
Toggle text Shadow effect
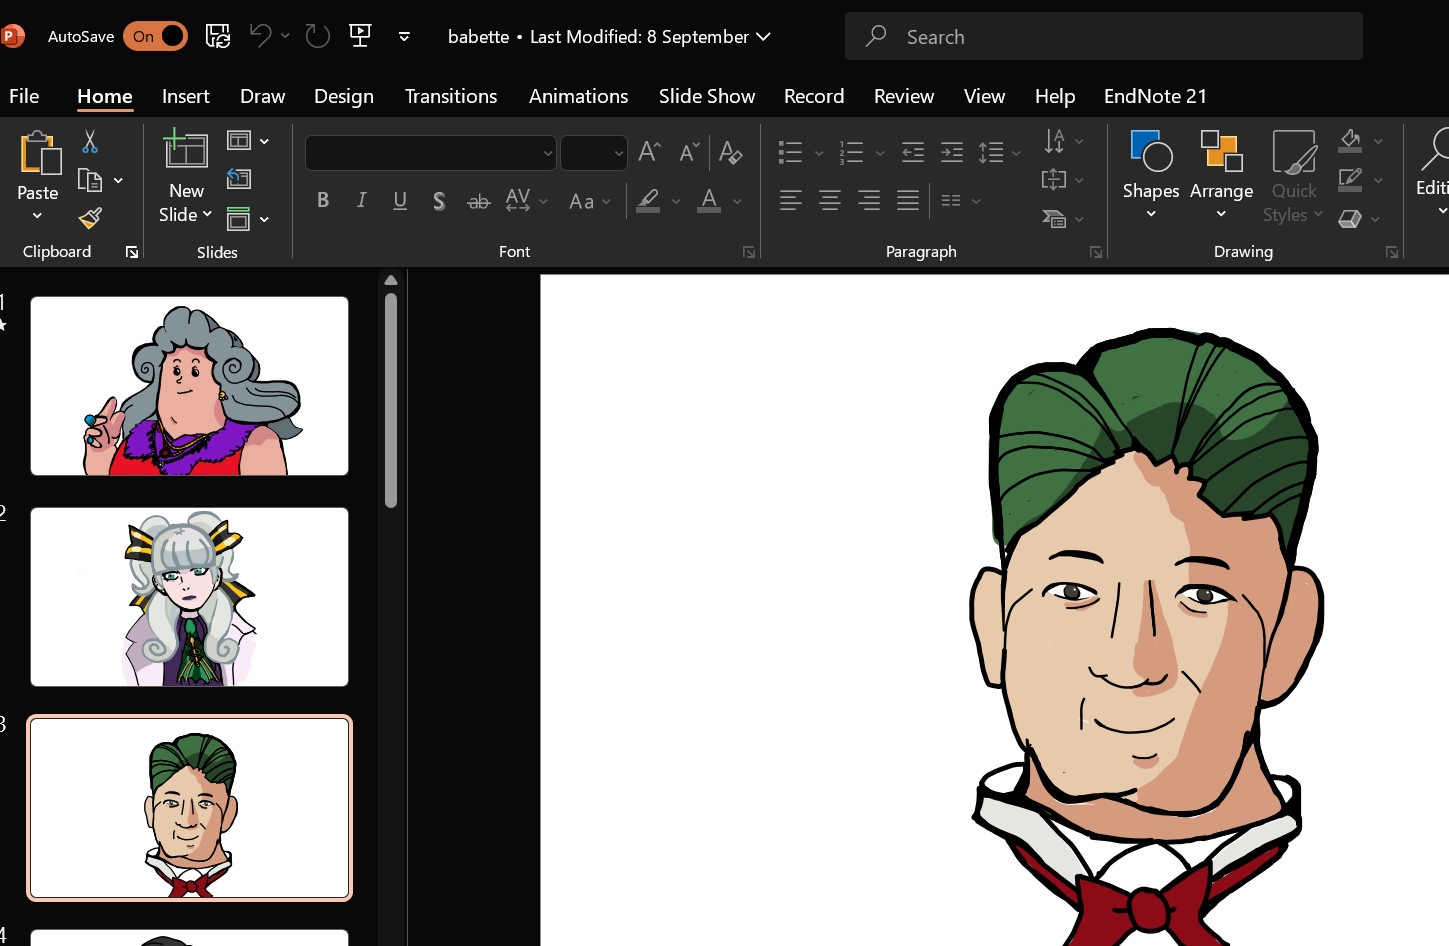click(439, 200)
